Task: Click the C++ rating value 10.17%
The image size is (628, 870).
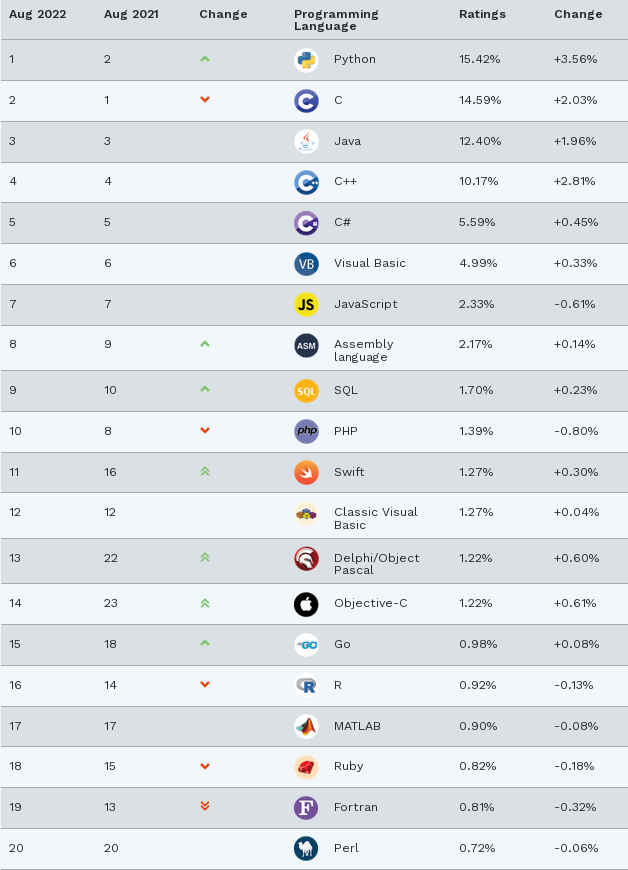Action: pyautogui.click(x=478, y=182)
